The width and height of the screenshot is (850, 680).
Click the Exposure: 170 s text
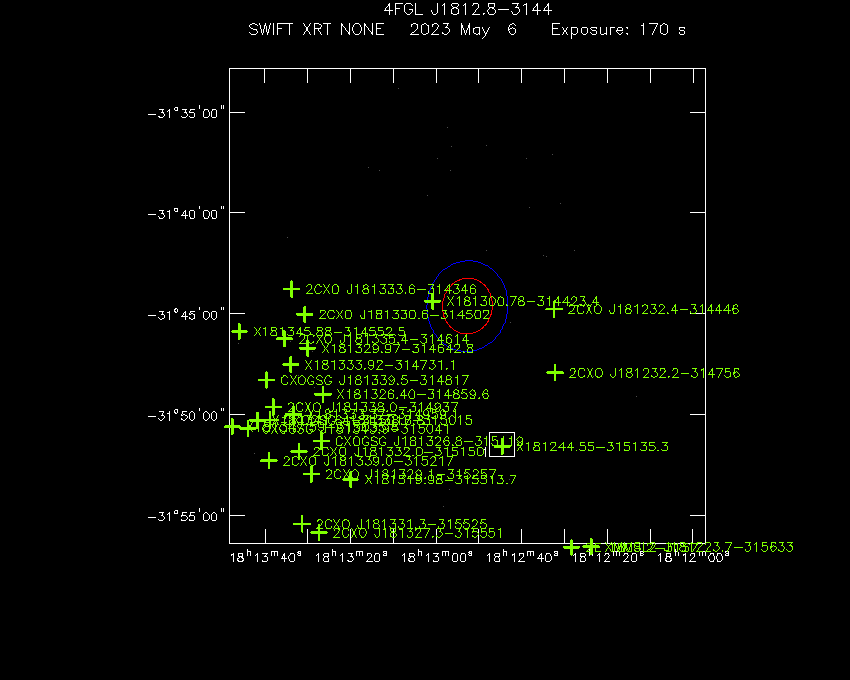pyautogui.click(x=619, y=29)
